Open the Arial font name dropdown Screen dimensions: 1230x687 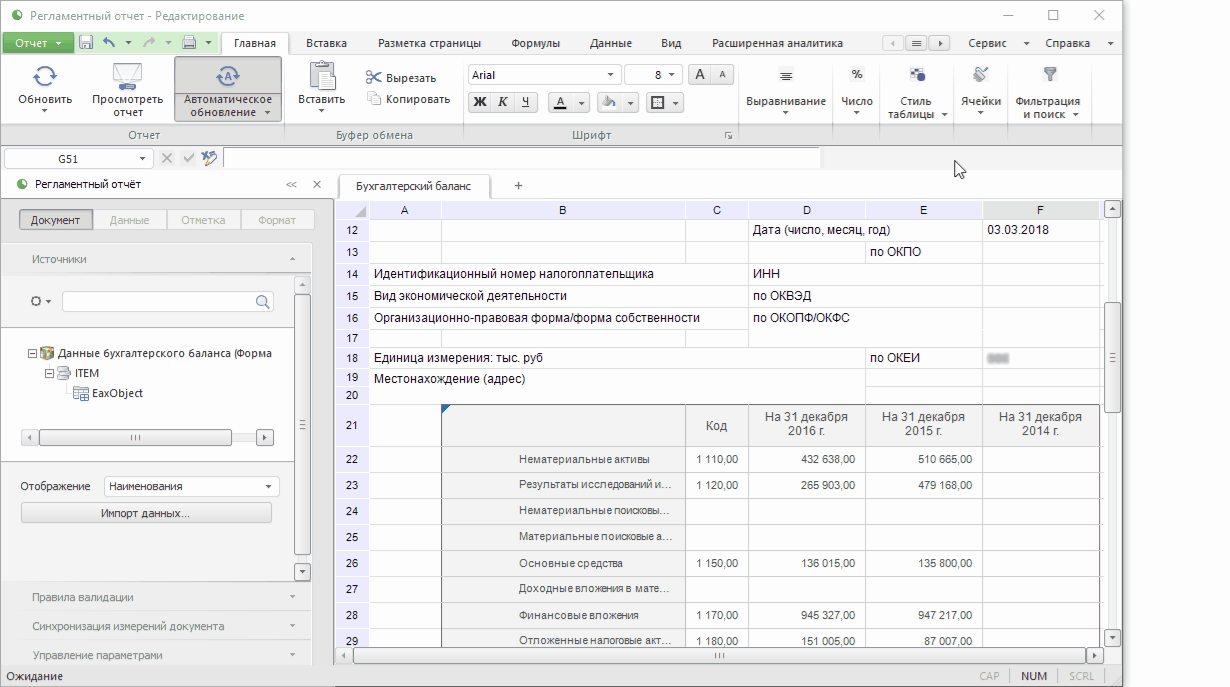pos(610,75)
